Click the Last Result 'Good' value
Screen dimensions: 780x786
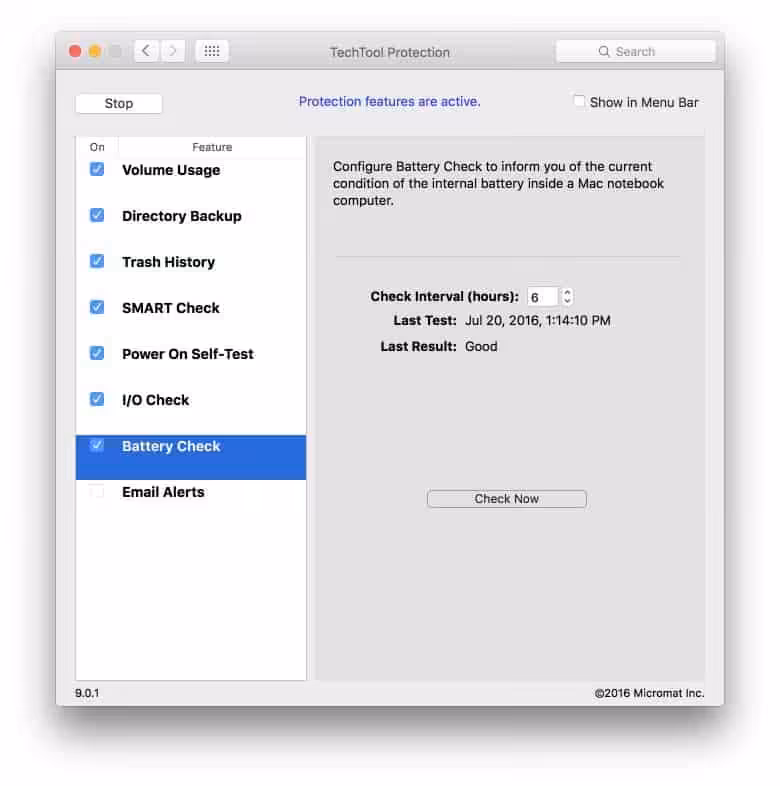pyautogui.click(x=481, y=346)
